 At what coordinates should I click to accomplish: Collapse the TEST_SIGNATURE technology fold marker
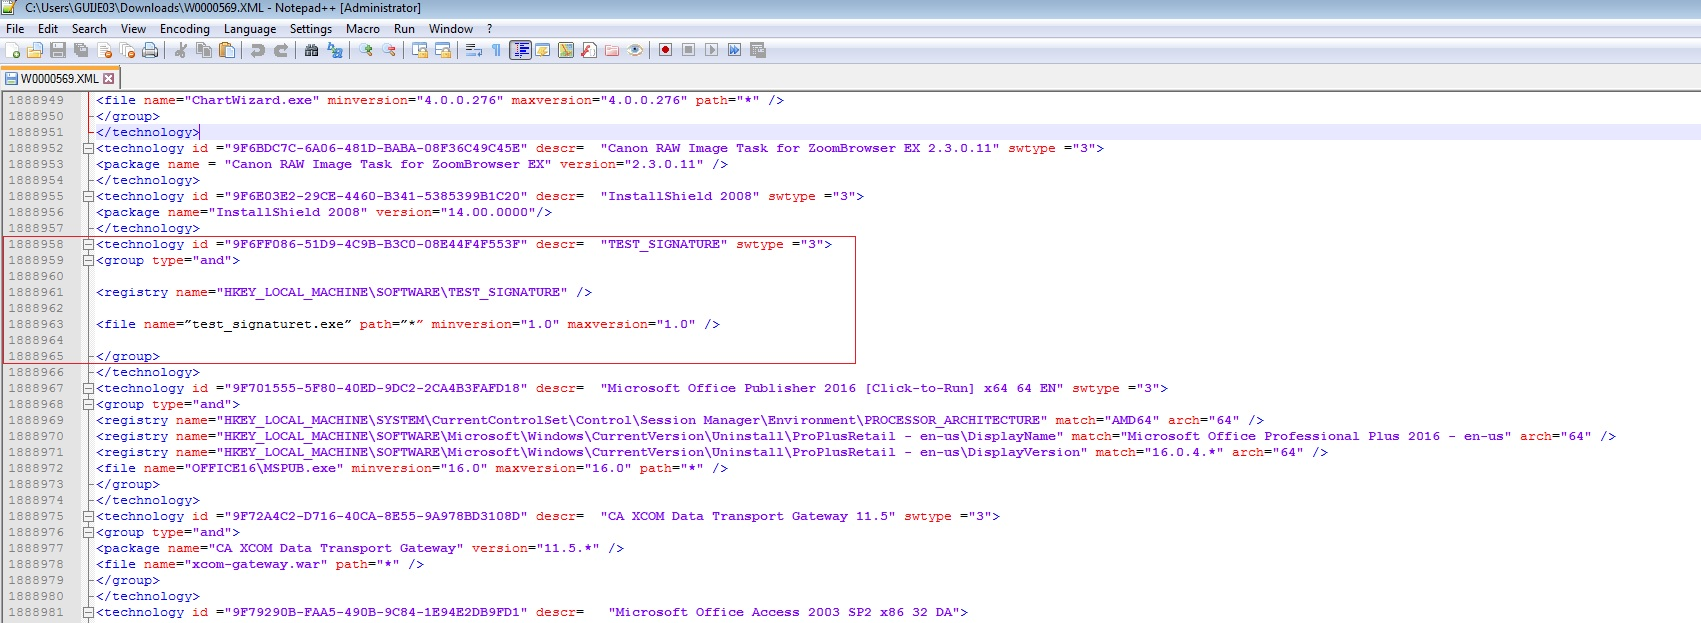click(x=88, y=244)
